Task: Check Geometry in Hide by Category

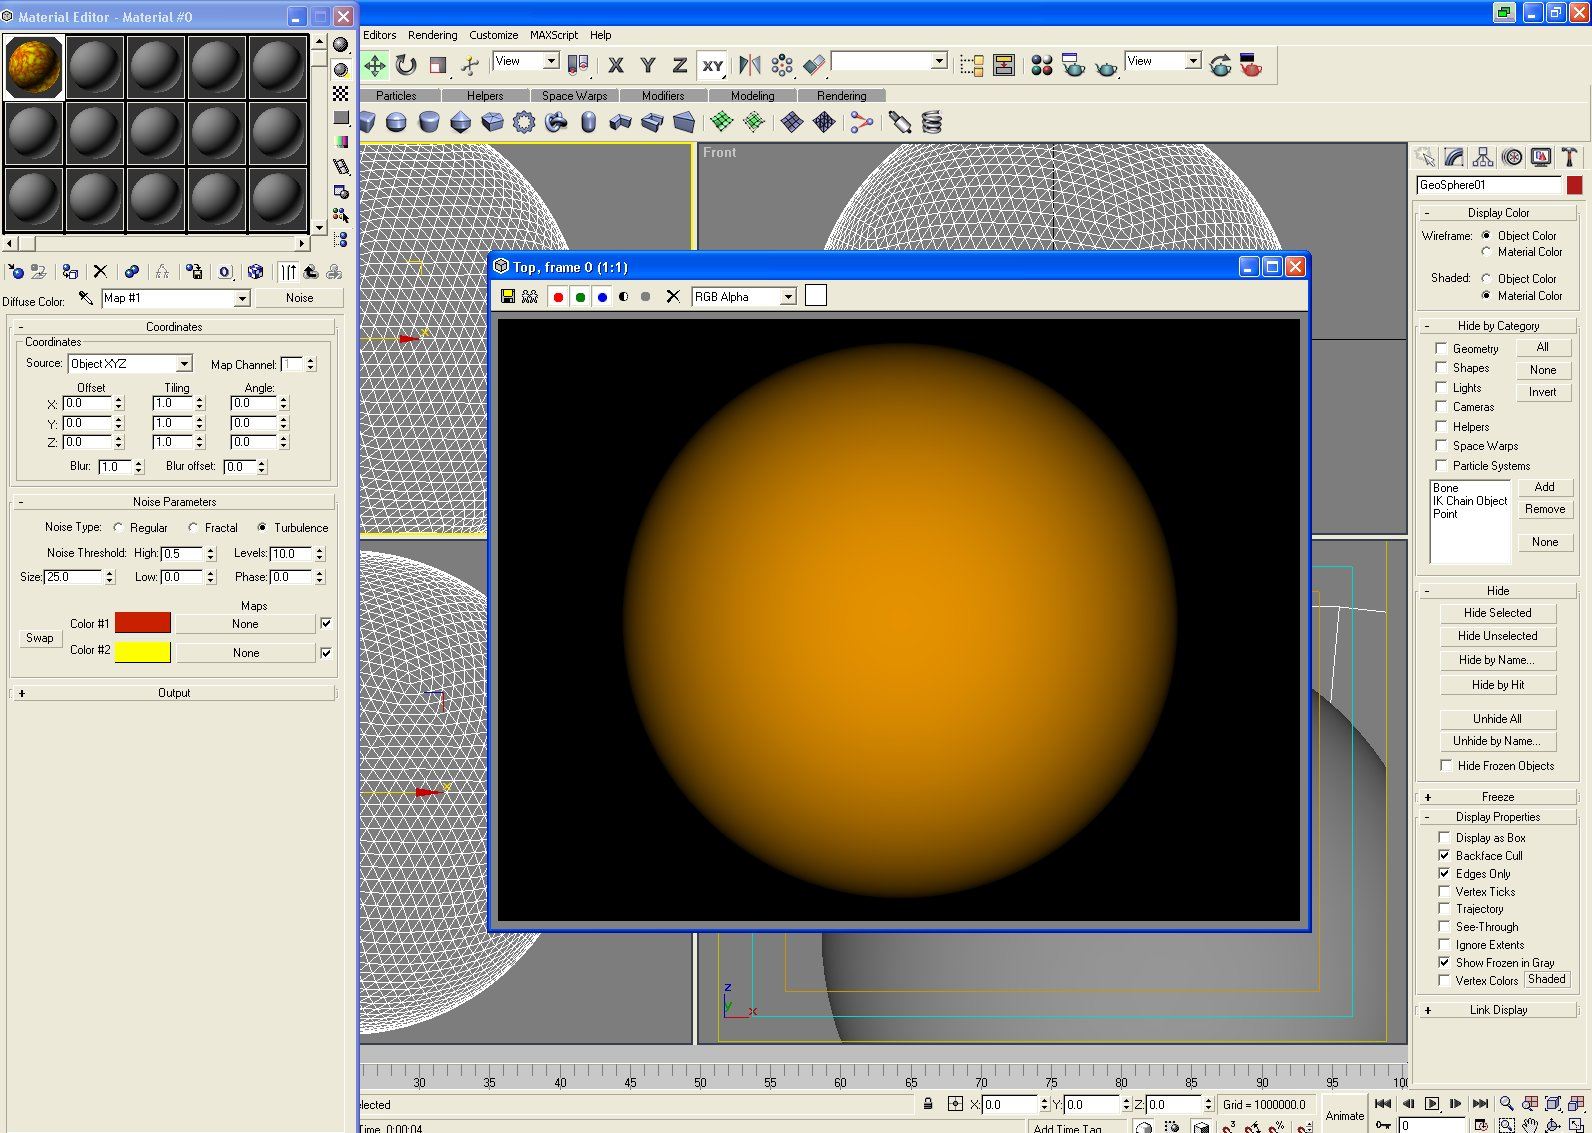Action: 1441,348
